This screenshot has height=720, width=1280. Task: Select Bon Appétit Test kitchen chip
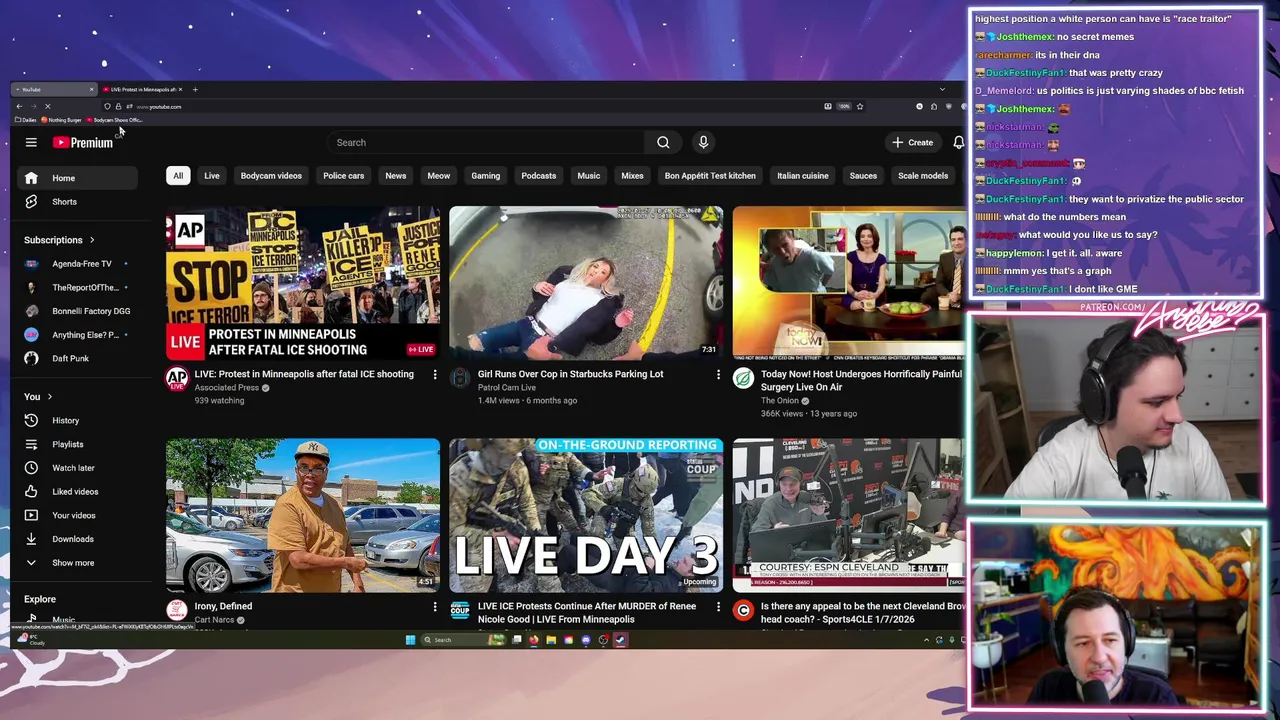pyautogui.click(x=710, y=176)
